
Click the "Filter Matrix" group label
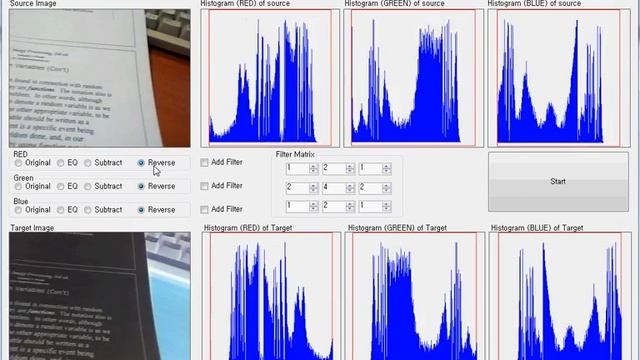pos(295,154)
